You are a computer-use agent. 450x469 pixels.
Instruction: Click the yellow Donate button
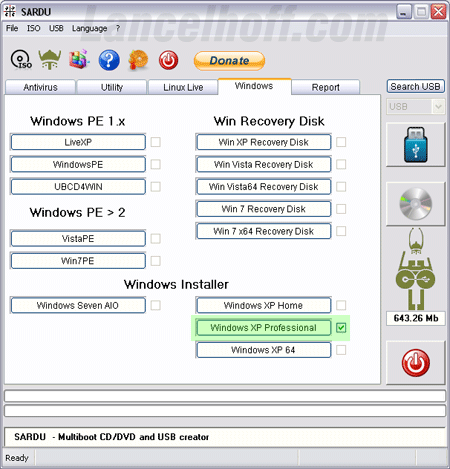[229, 61]
